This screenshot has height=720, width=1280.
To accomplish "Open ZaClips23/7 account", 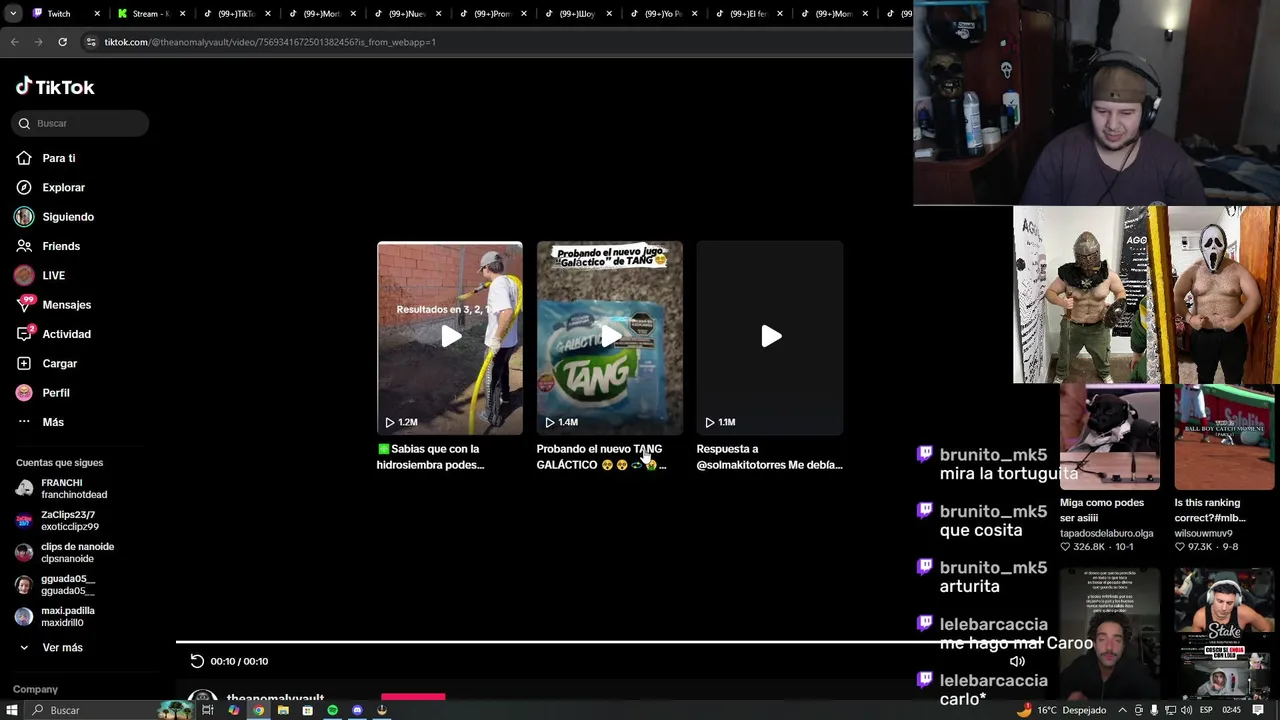I will point(58,521).
